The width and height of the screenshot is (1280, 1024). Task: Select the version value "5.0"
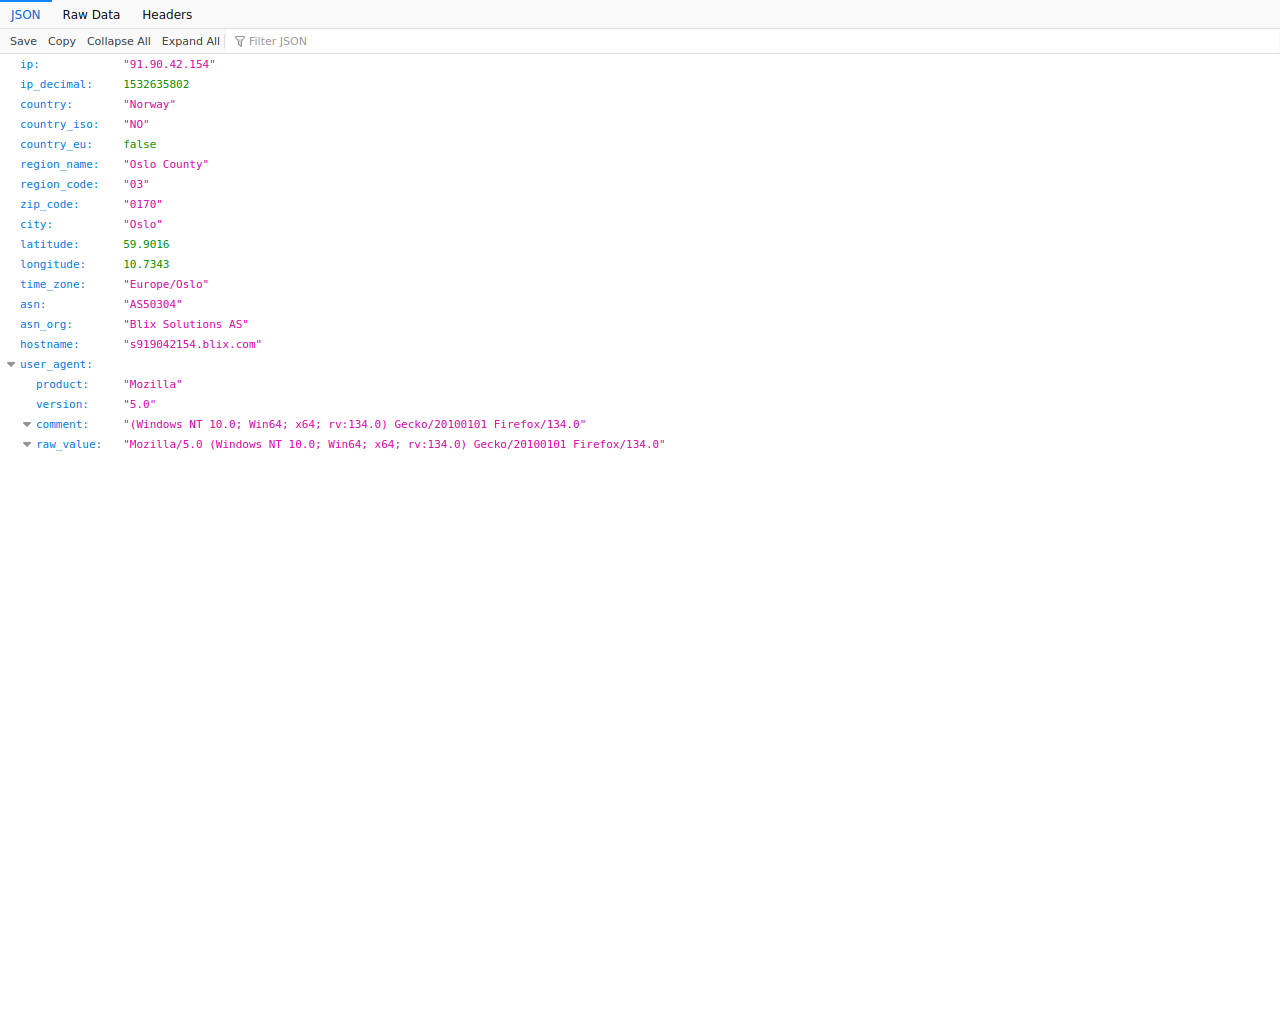pyautogui.click(x=140, y=405)
